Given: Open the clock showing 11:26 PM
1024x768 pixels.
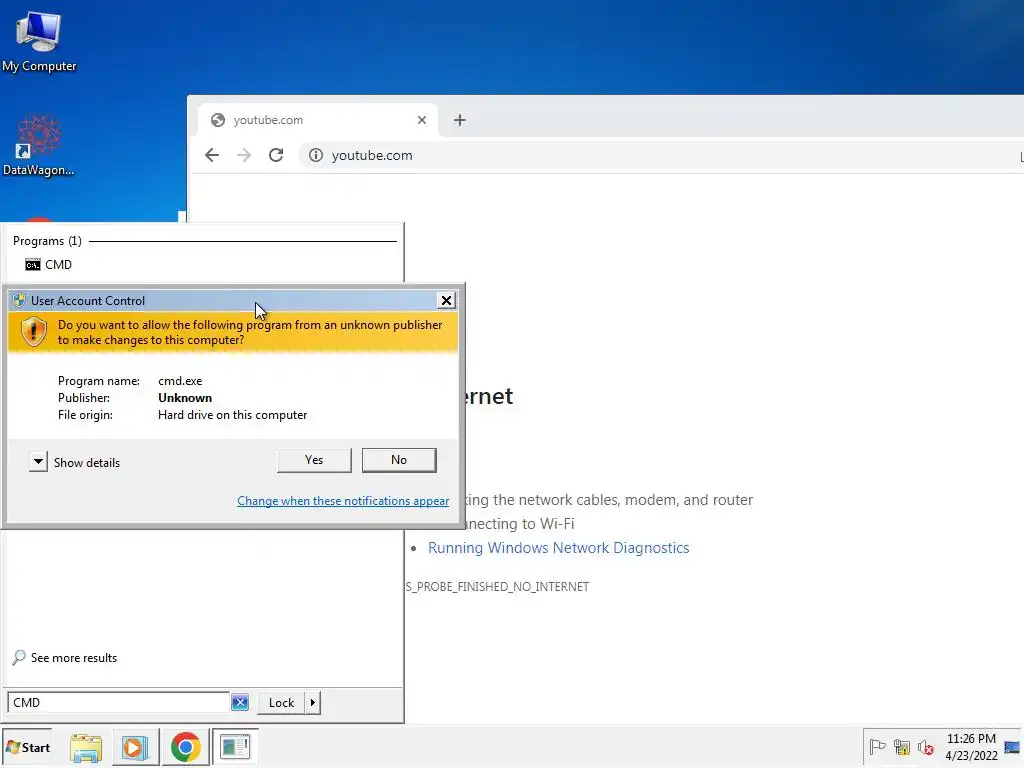Looking at the screenshot, I should point(971,747).
